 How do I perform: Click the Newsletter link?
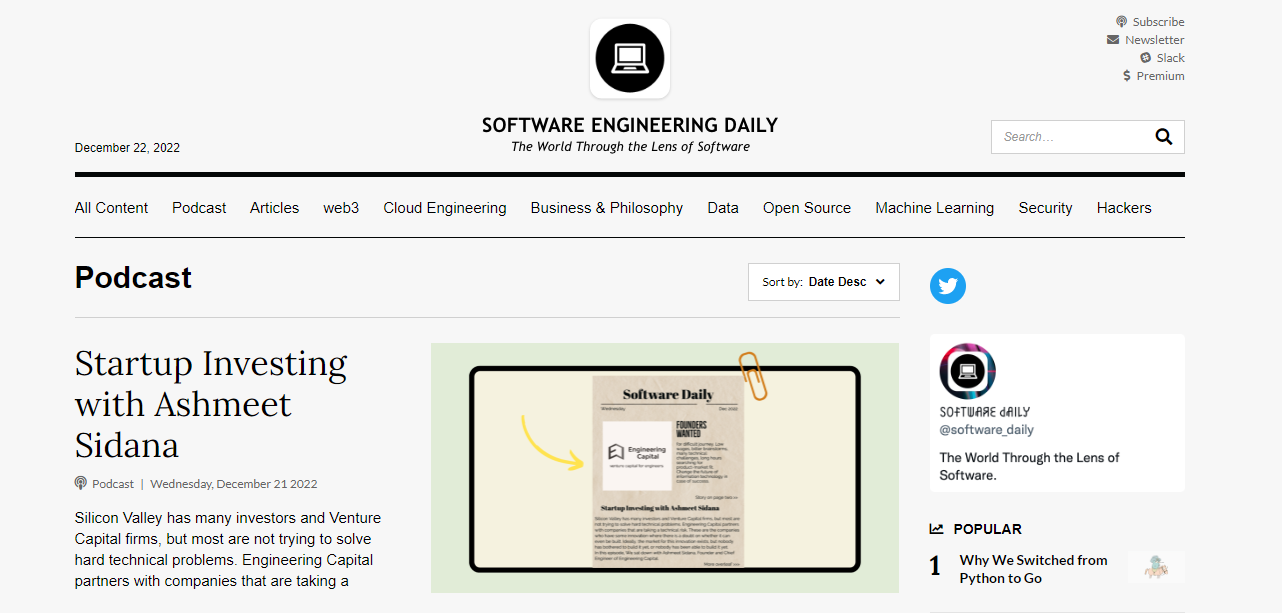(1155, 40)
